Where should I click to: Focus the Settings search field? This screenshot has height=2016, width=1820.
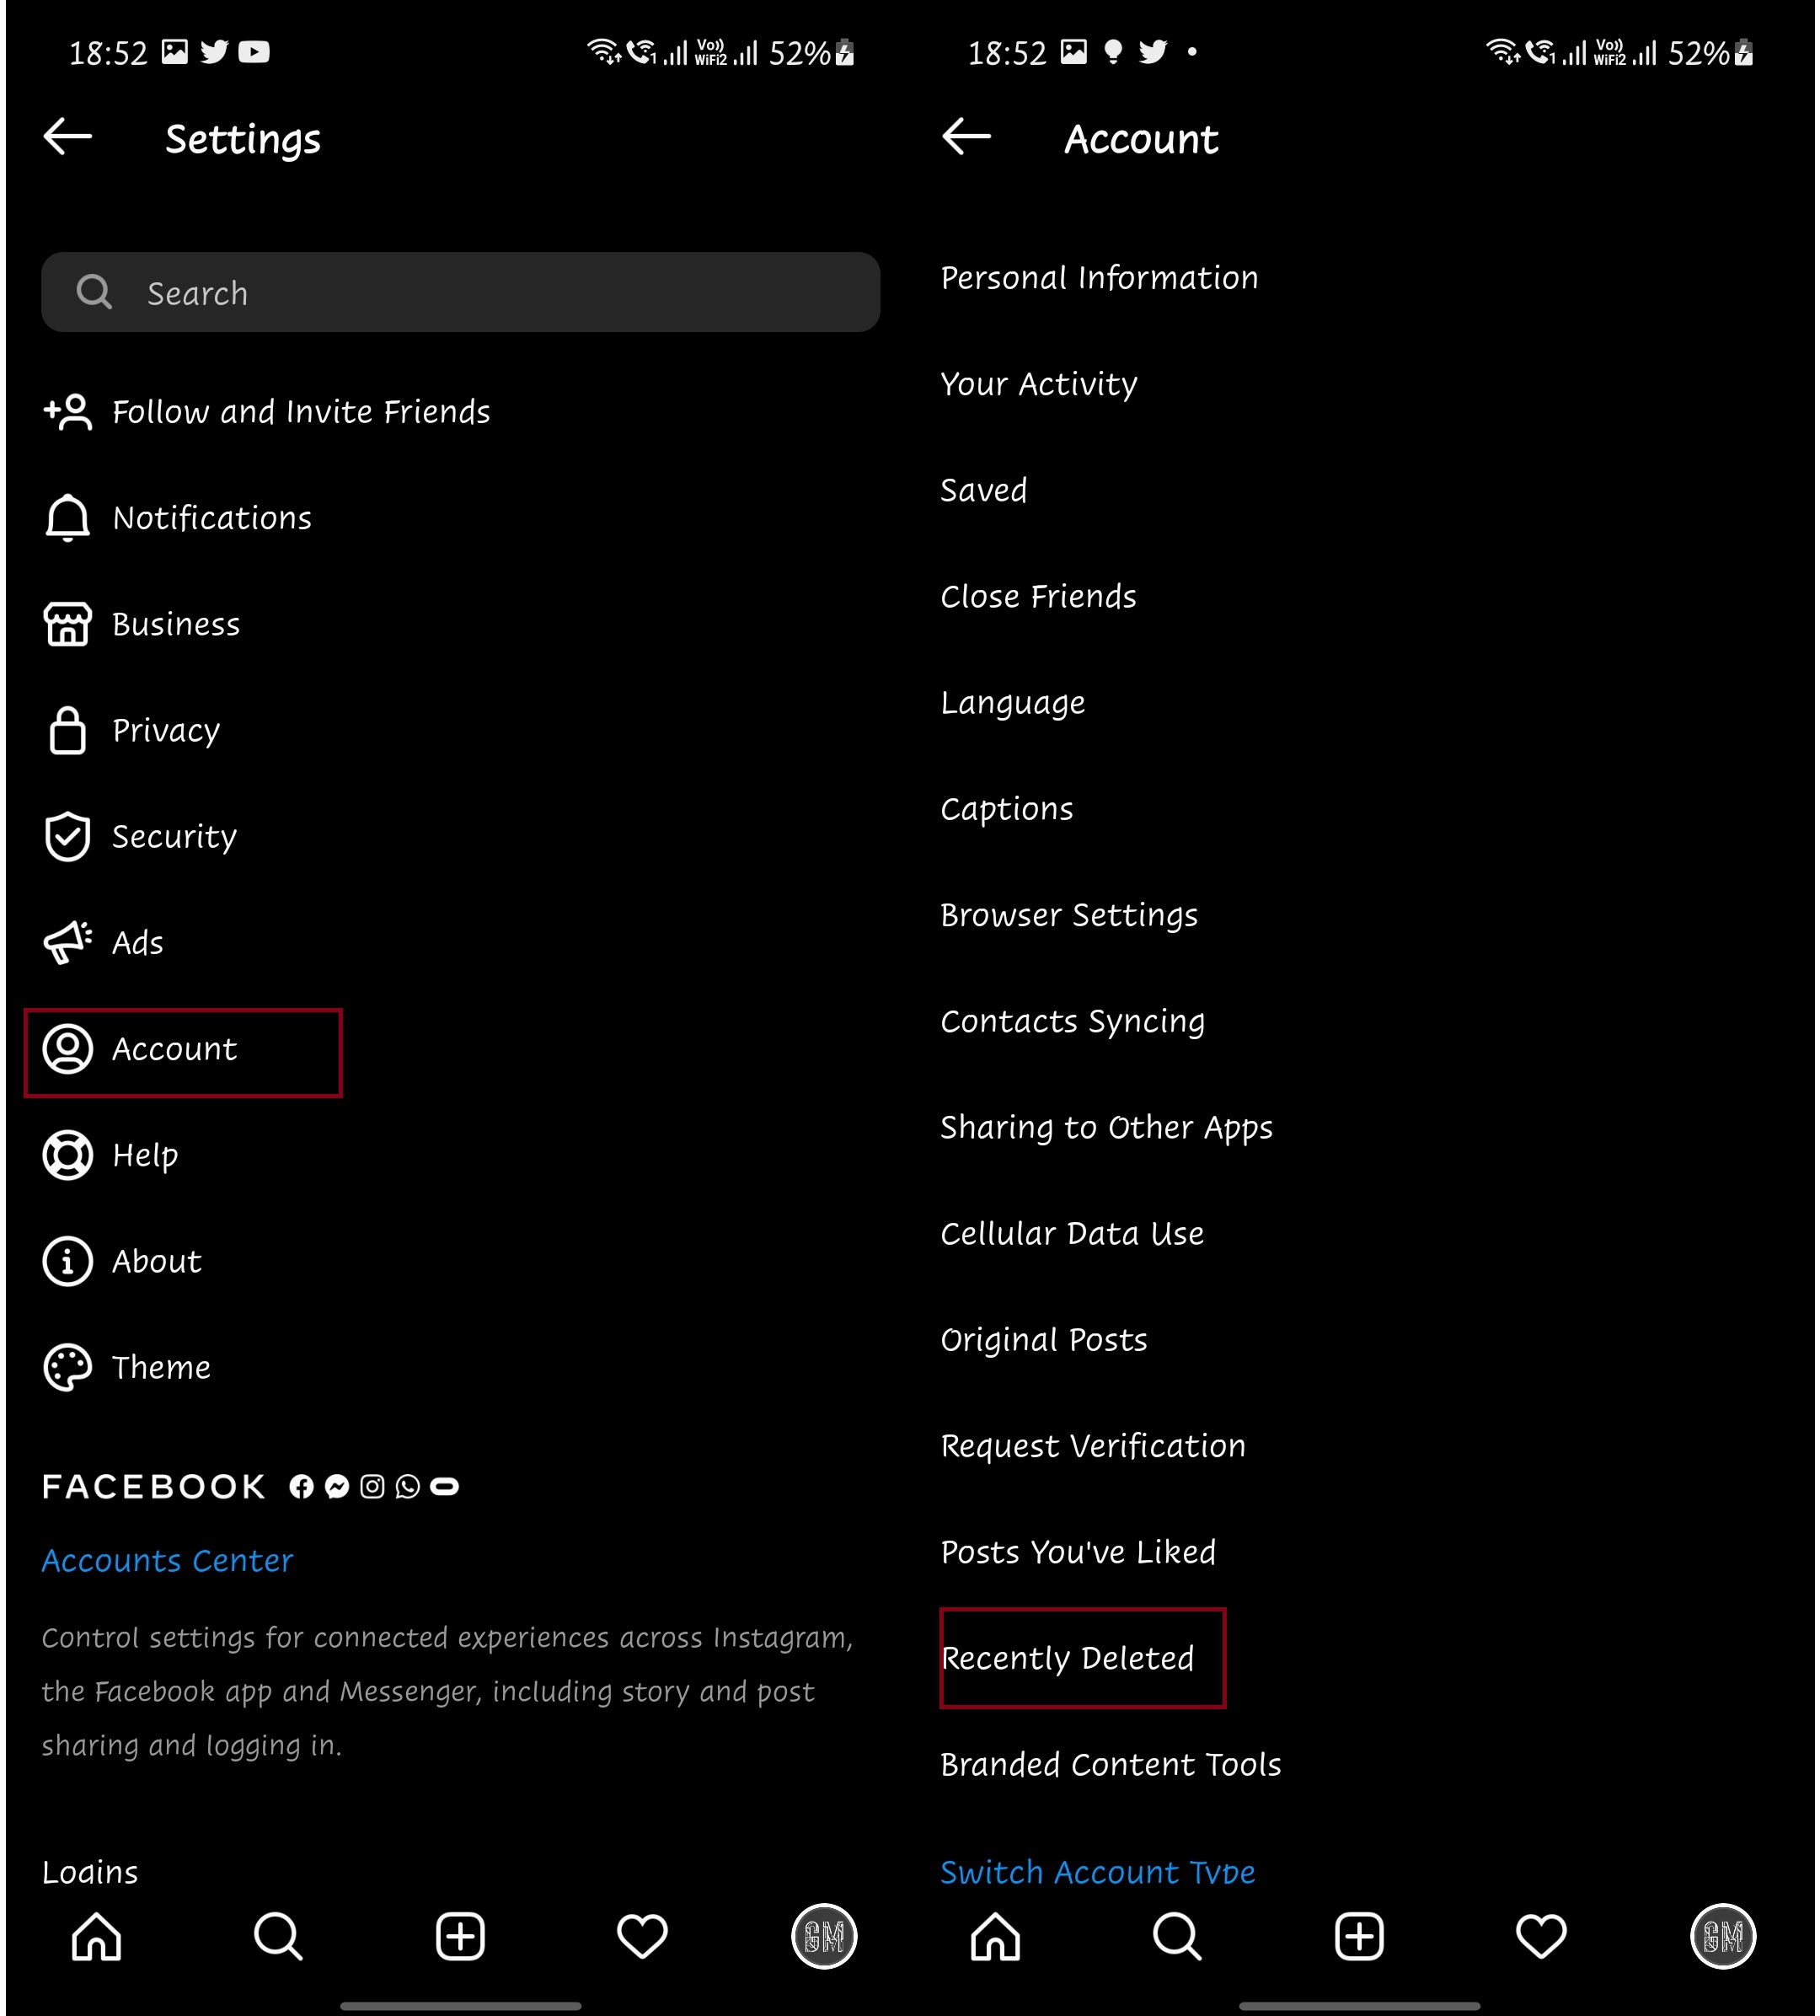pyautogui.click(x=460, y=293)
